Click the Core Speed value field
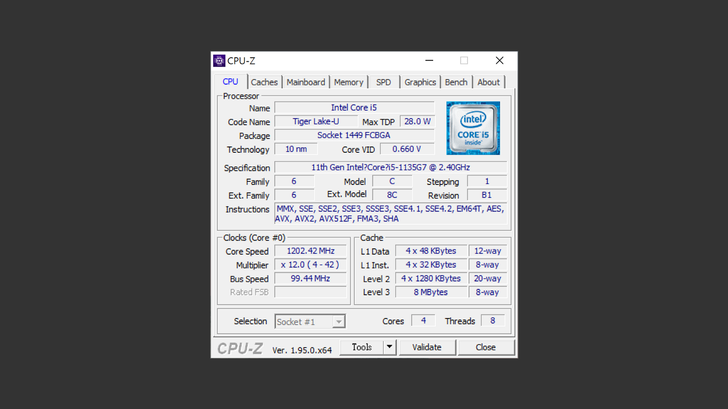Screen dimensions: 728x409 (310, 252)
